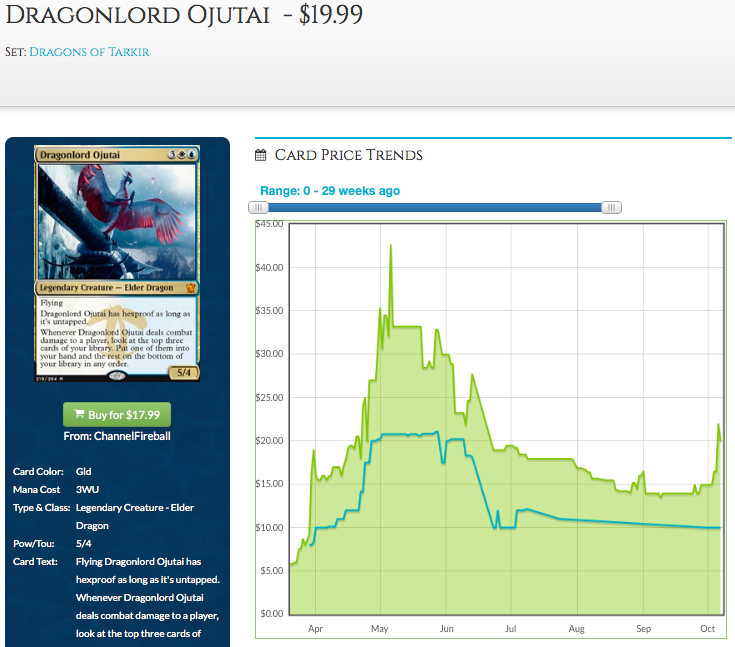Image resolution: width=735 pixels, height=647 pixels.
Task: Click the Card Price Trends heading
Action: 348,155
